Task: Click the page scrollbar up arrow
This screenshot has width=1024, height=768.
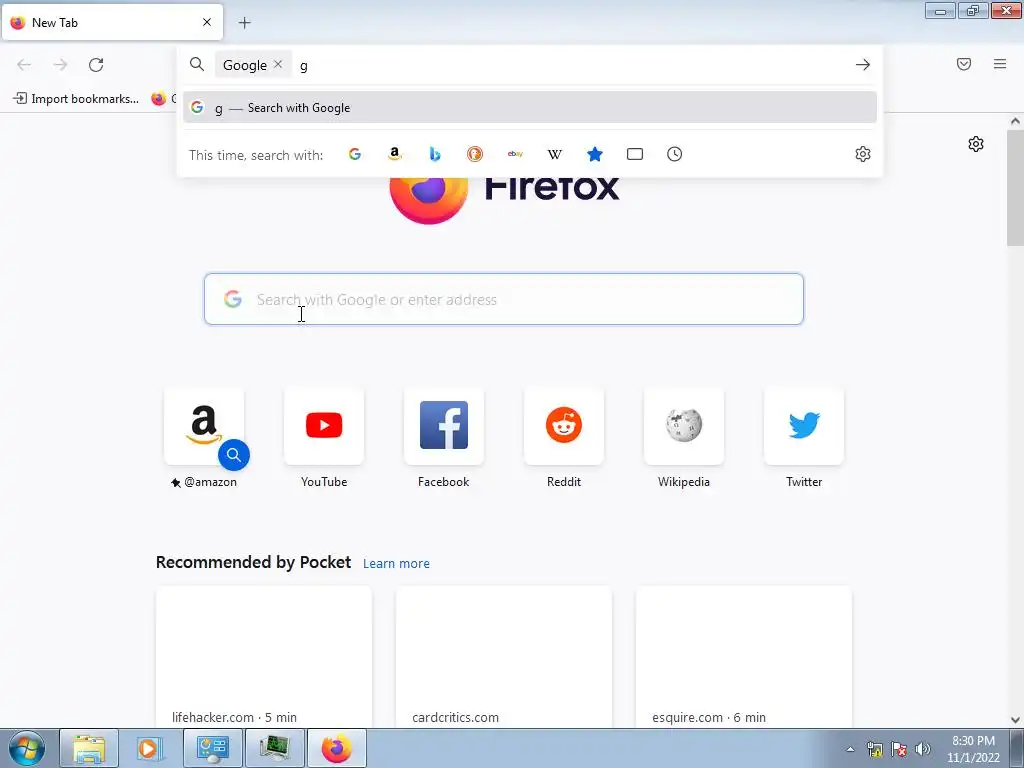Action: (x=1015, y=121)
